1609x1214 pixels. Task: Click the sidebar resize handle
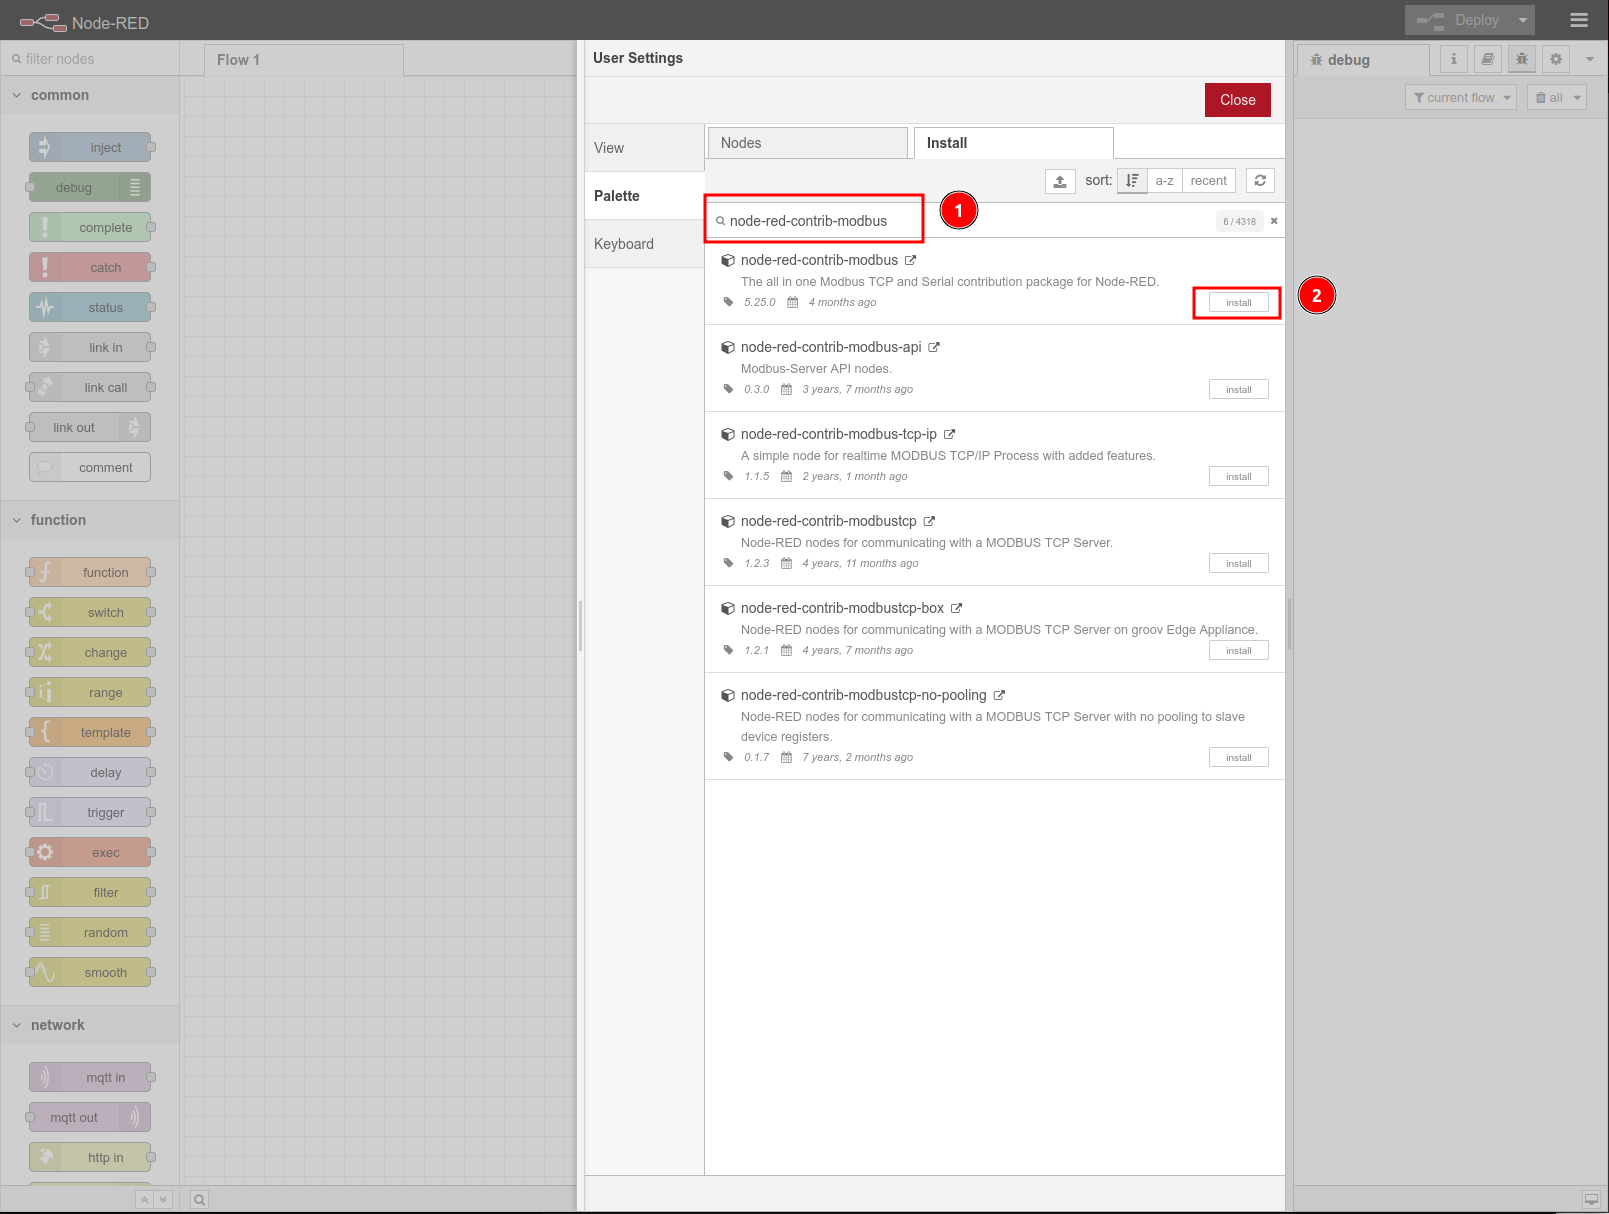tap(1289, 625)
